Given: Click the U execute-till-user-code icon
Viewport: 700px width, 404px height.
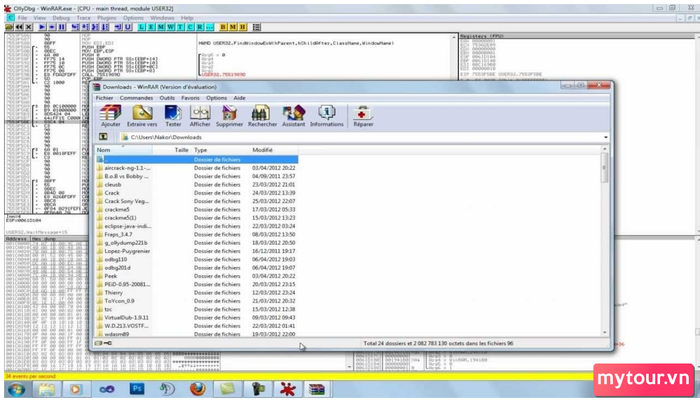Looking at the screenshot, I should (128, 27).
